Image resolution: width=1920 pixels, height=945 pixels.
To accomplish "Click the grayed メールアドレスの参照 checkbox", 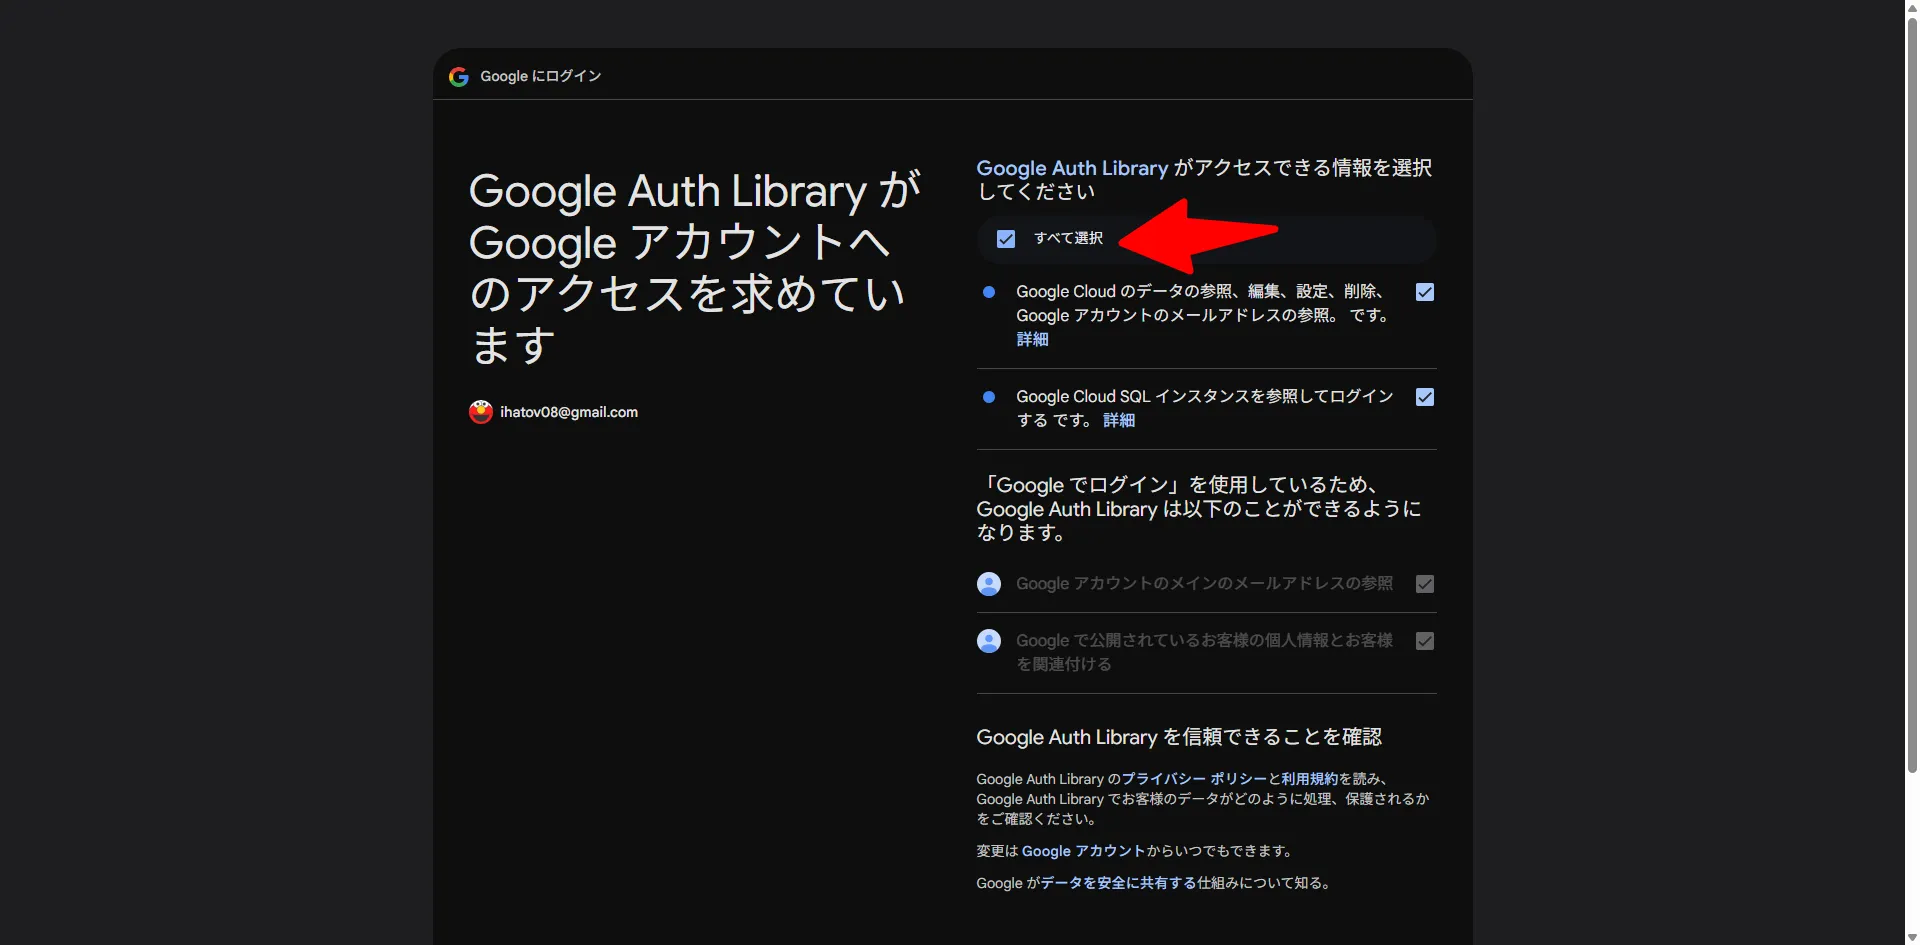I will coord(1424,583).
